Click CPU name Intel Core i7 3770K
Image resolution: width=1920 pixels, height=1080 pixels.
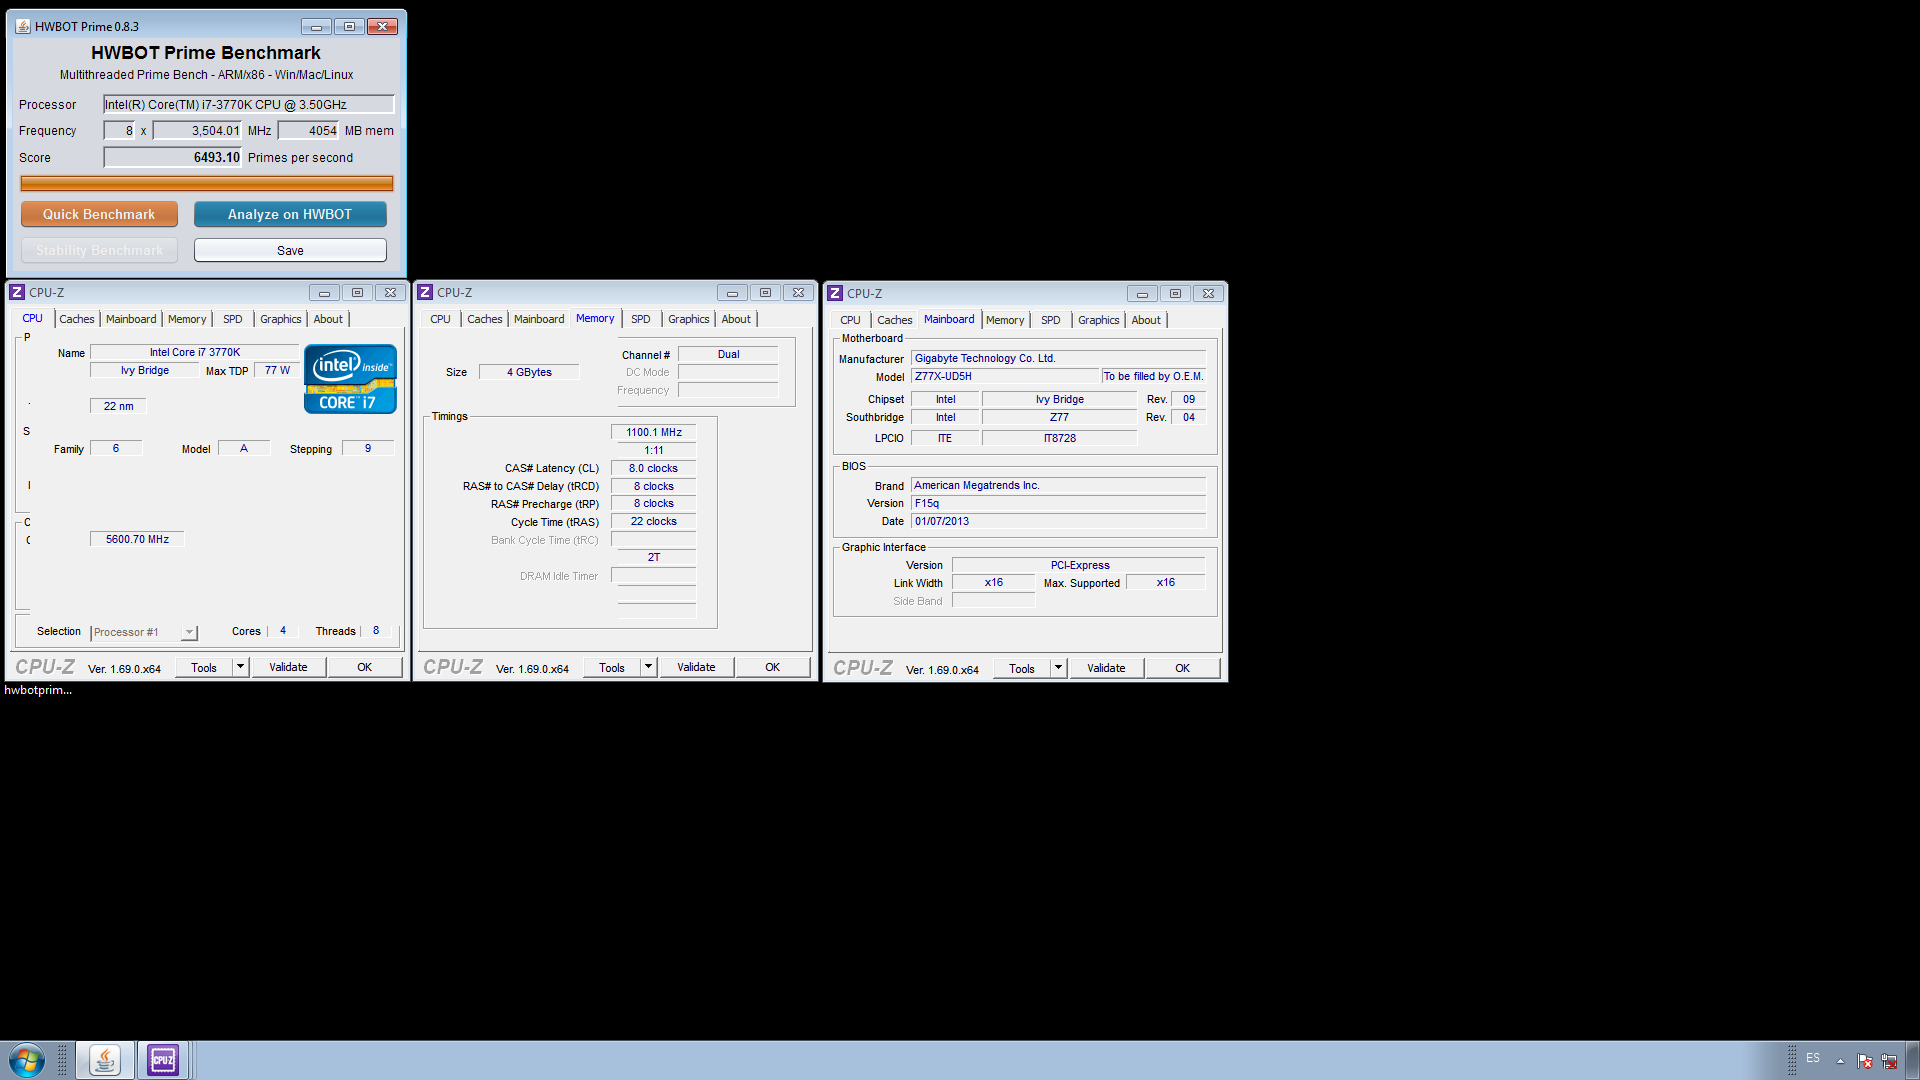point(195,352)
